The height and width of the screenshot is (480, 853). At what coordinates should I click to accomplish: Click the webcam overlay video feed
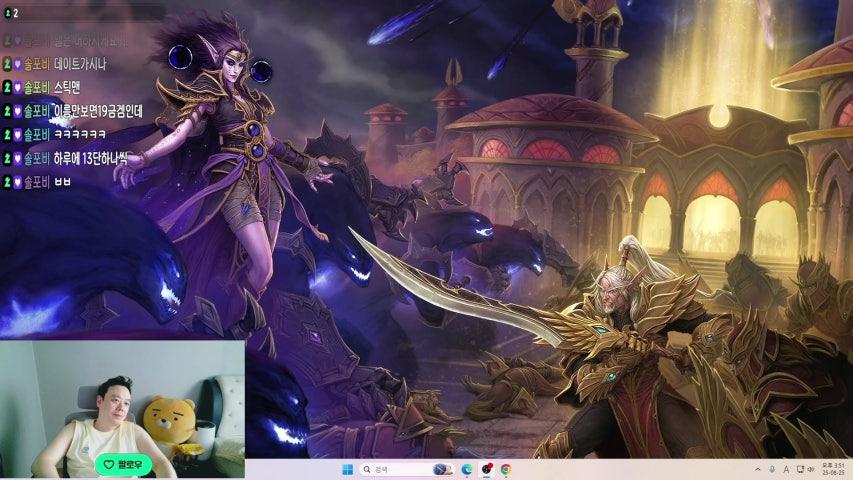click(122, 409)
